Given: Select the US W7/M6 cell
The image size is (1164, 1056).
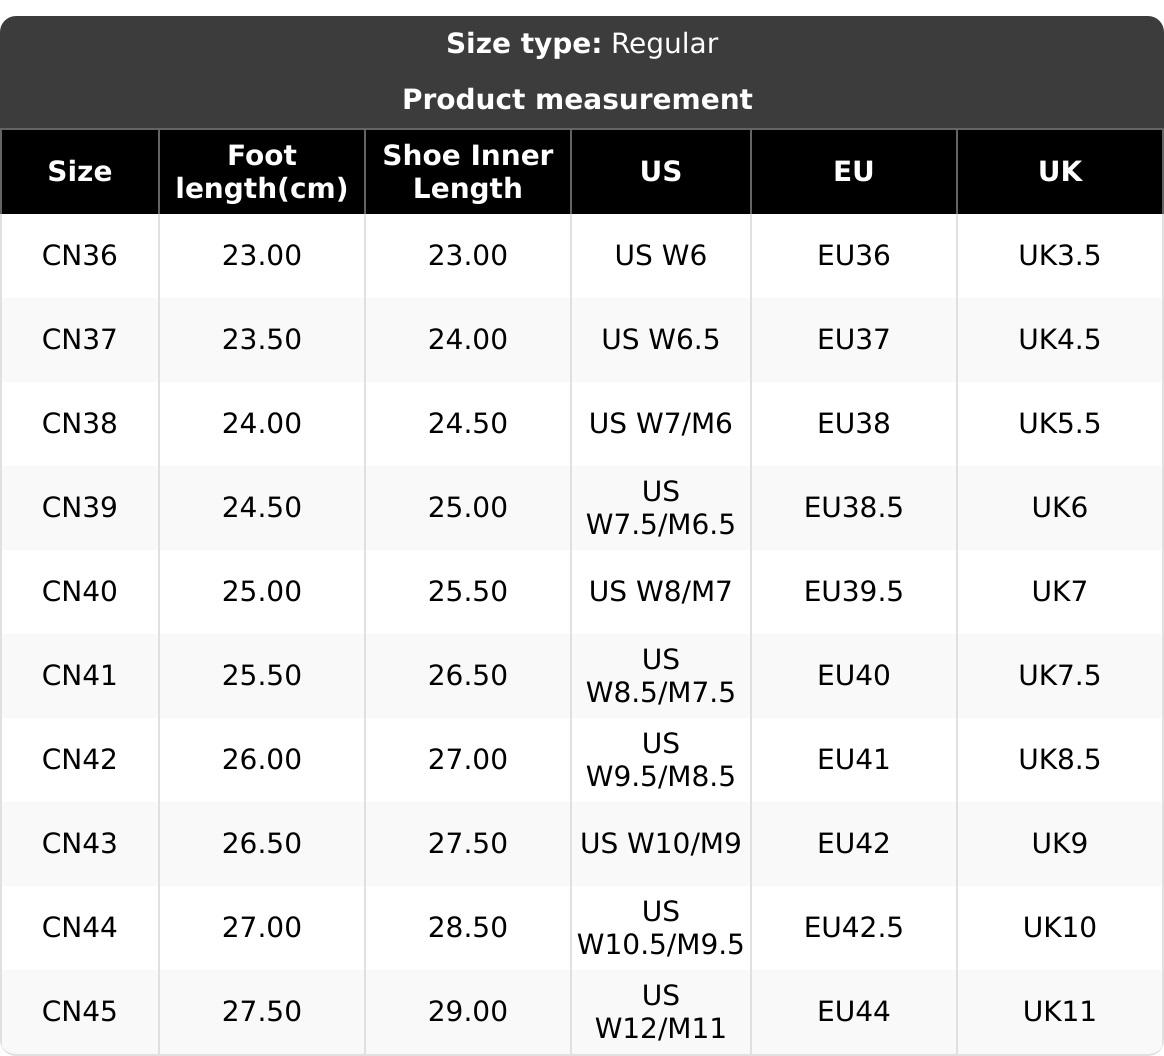Looking at the screenshot, I should (x=661, y=424).
